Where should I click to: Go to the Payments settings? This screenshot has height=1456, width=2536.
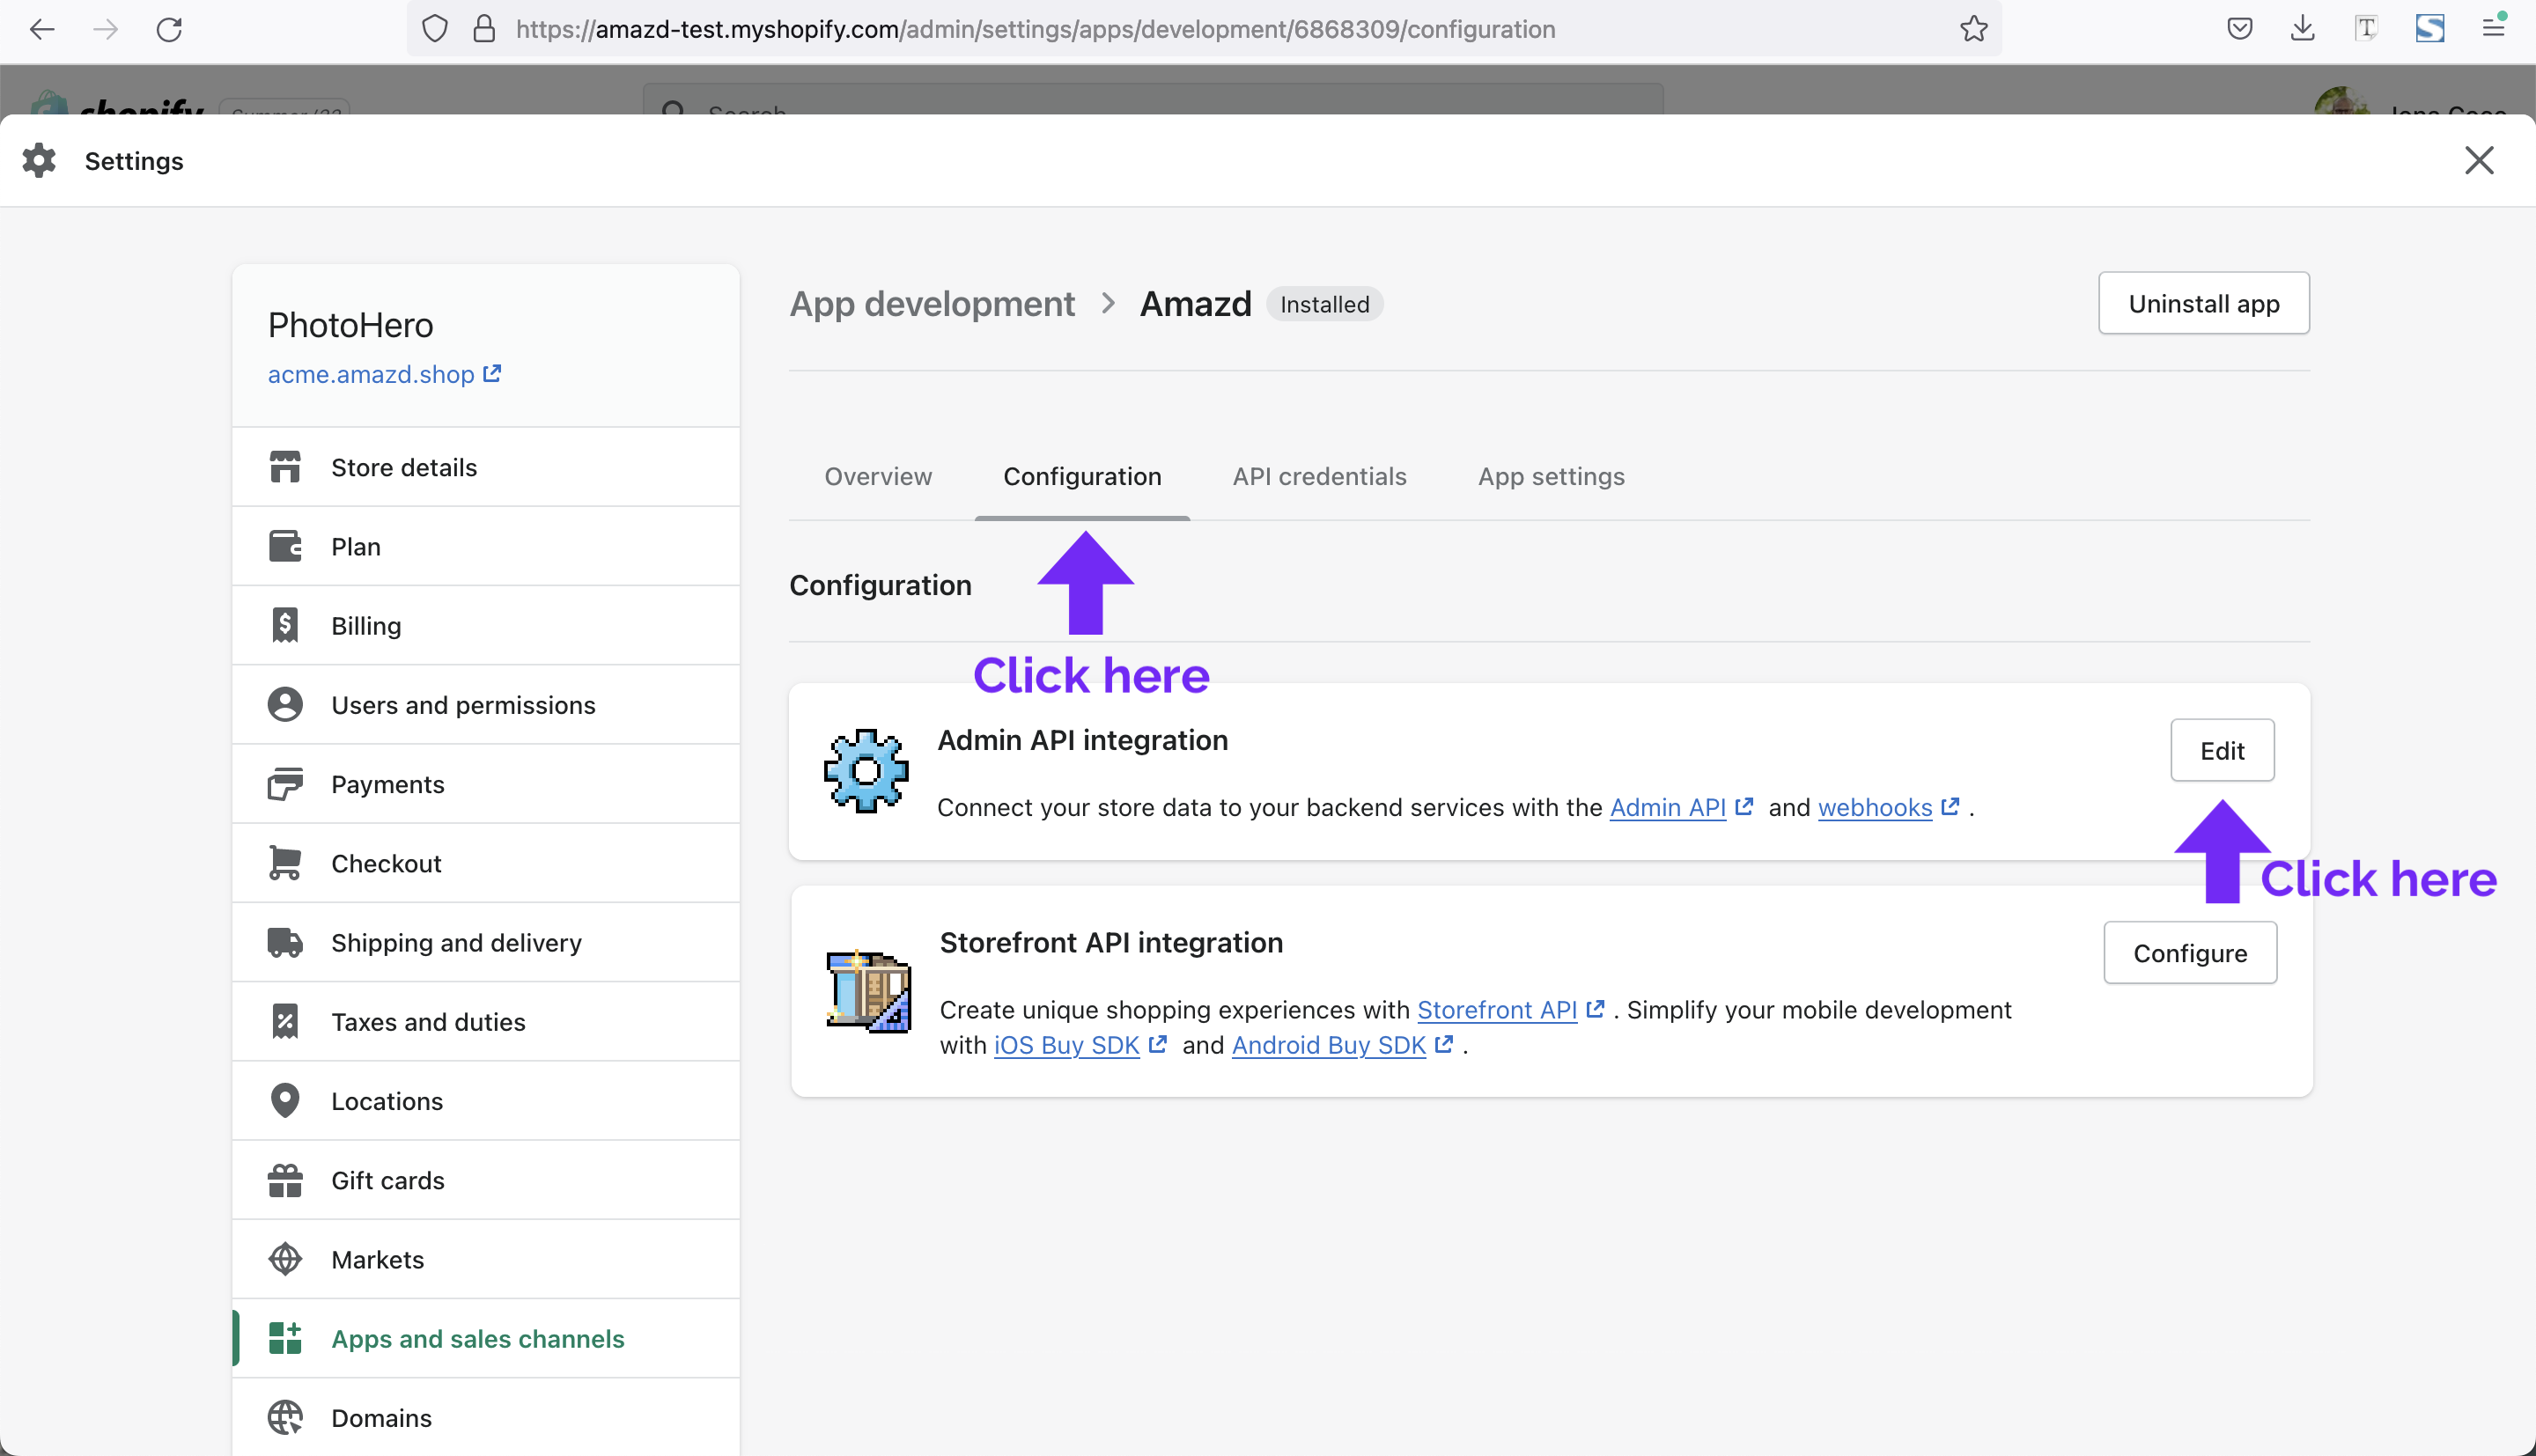(486, 784)
